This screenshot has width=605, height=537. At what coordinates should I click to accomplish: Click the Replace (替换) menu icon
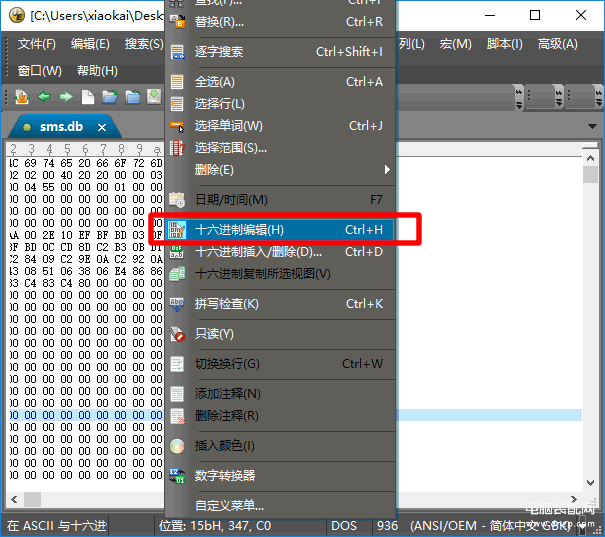(177, 21)
